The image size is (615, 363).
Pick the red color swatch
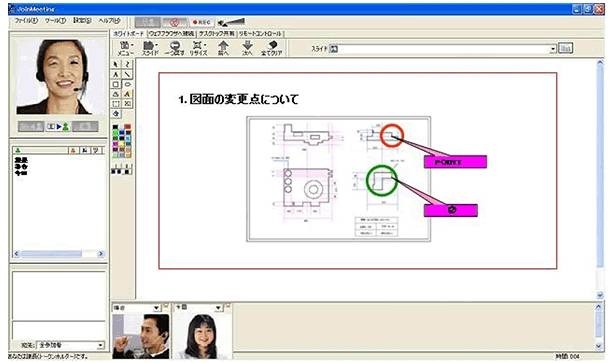(x=127, y=127)
